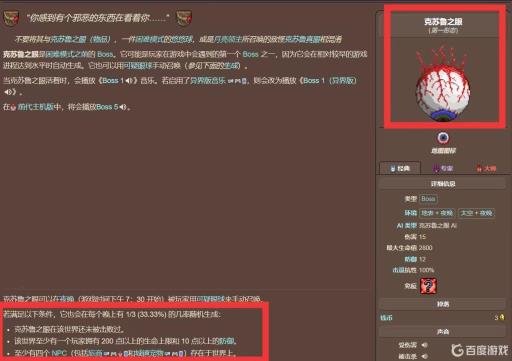Switch to the 经典 (Classic) mode tab
512x361 pixels.
coord(400,168)
